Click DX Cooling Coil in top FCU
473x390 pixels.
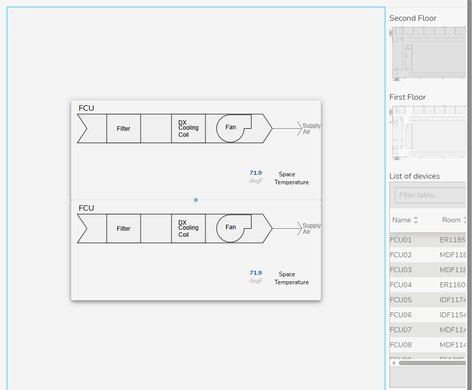coord(188,129)
